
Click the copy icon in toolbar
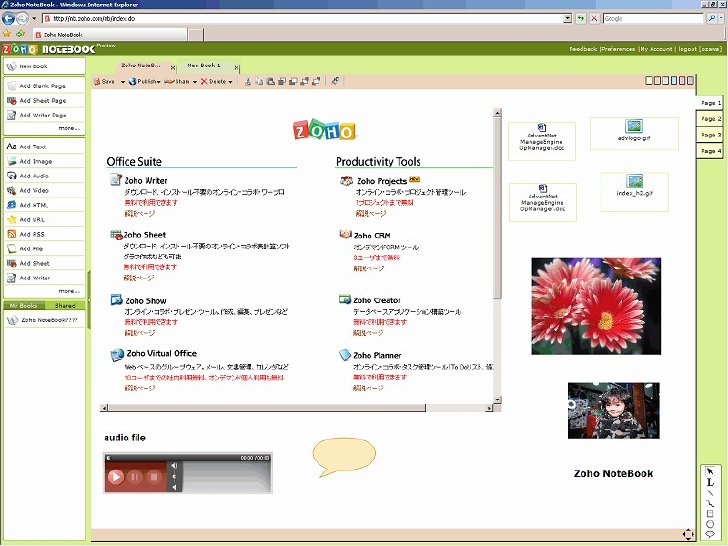(259, 82)
